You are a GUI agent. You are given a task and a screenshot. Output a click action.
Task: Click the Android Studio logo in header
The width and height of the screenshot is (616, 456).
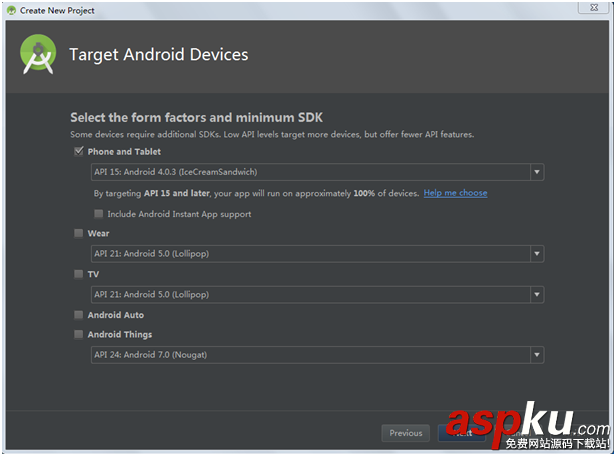click(x=38, y=54)
